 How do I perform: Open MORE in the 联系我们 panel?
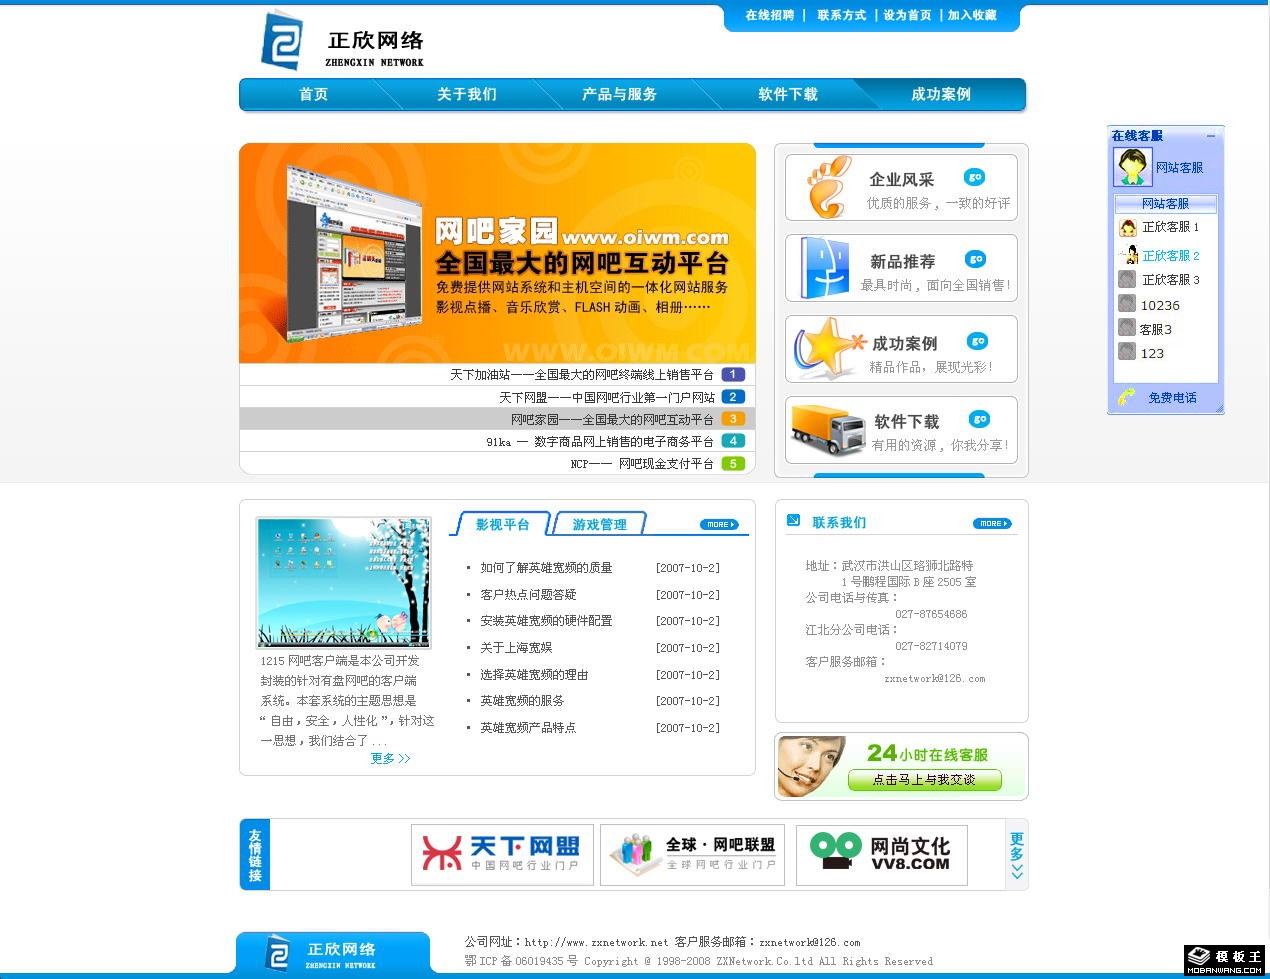click(992, 523)
